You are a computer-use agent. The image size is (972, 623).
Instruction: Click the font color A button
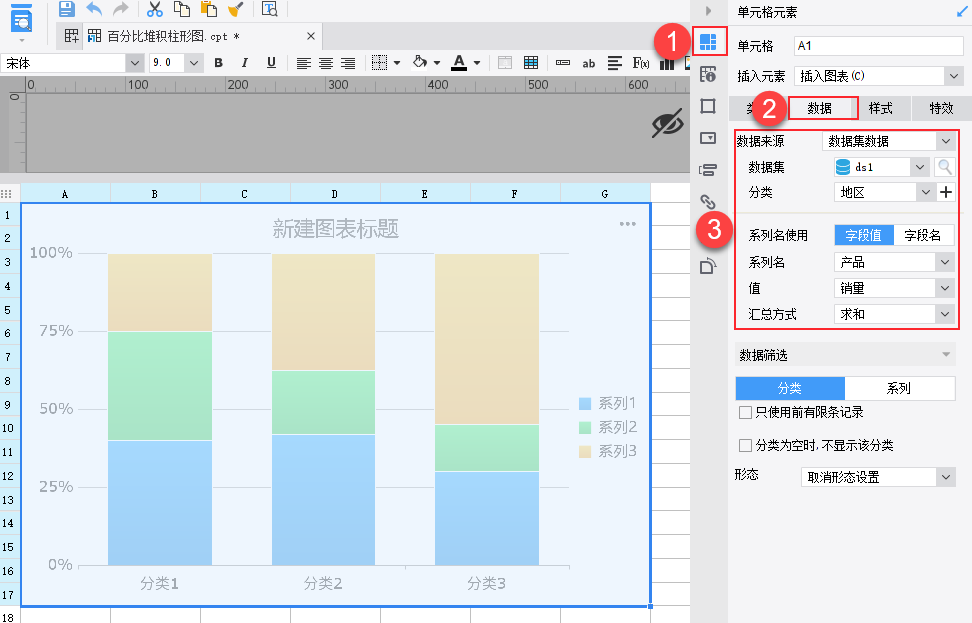point(458,63)
